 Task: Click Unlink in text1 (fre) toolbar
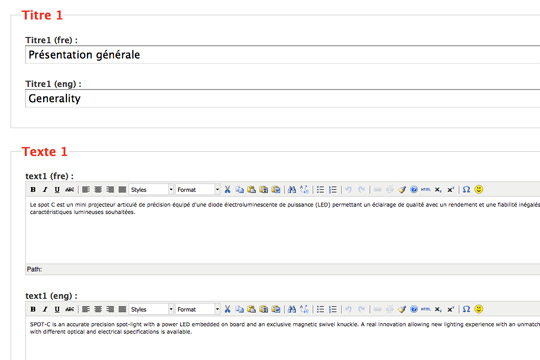(390, 189)
